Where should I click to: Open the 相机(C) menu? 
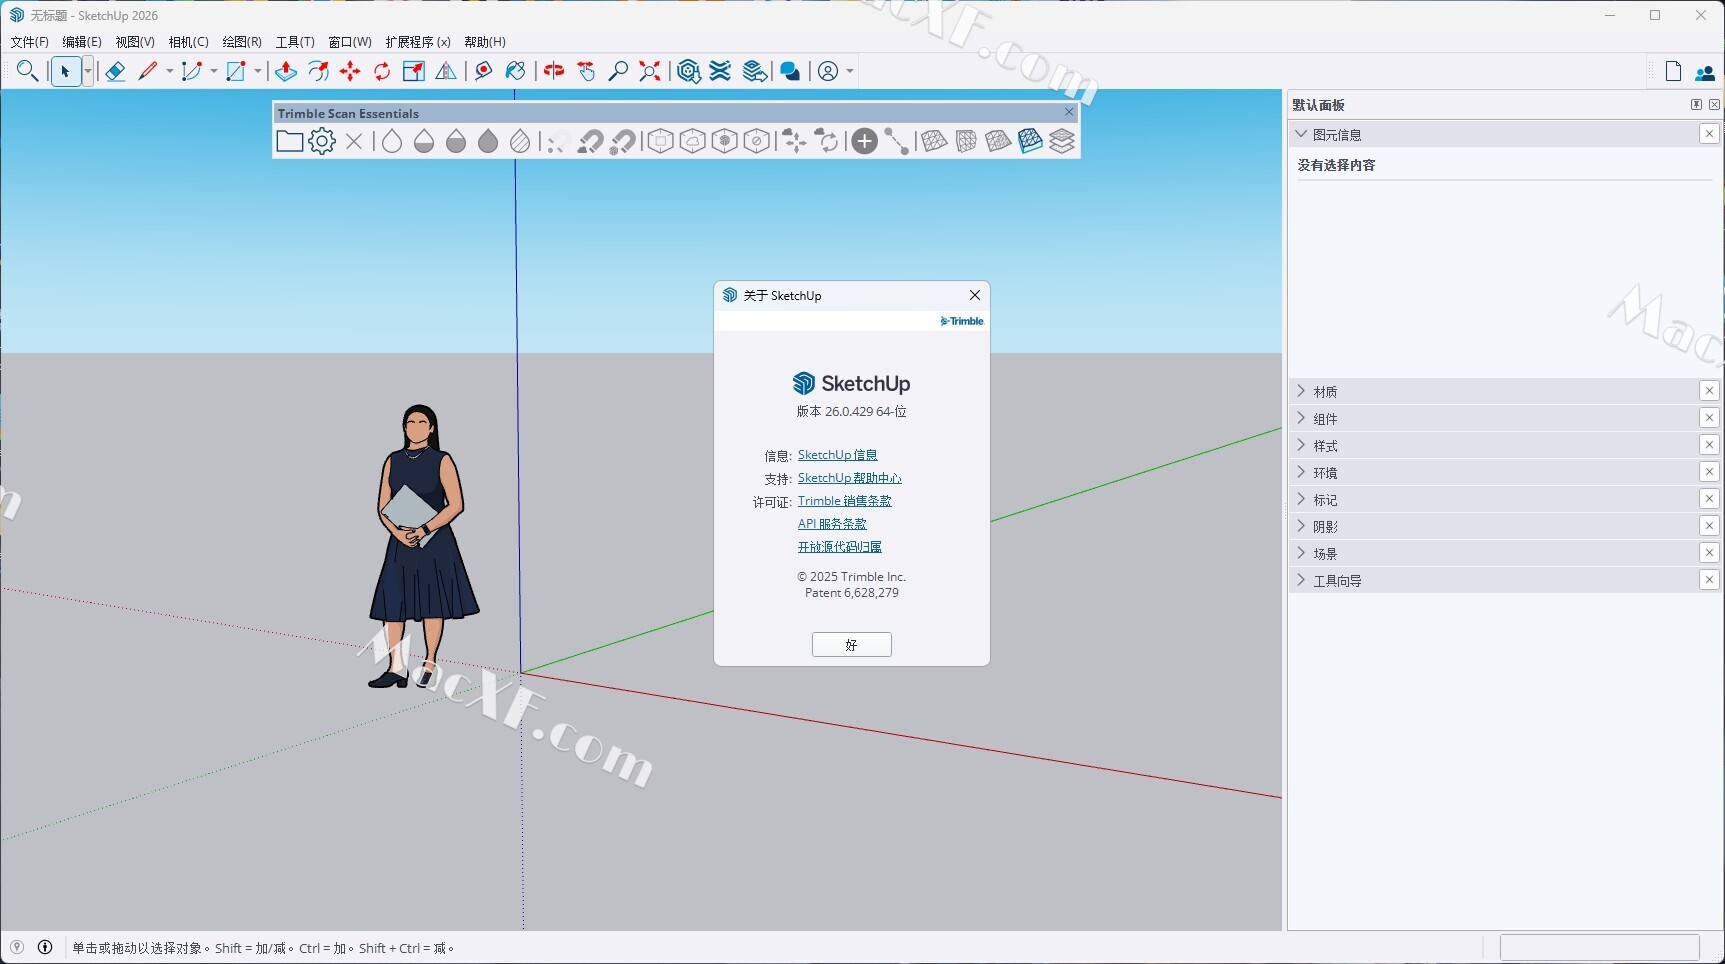[188, 42]
